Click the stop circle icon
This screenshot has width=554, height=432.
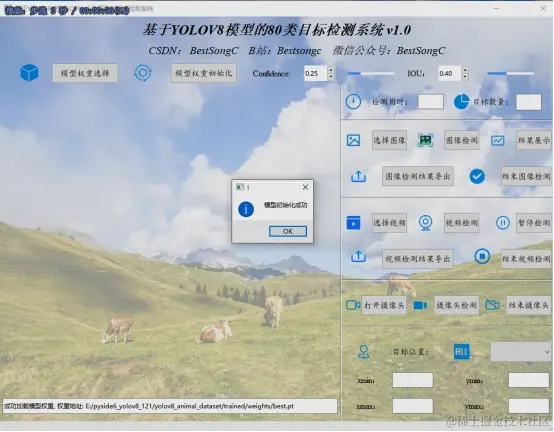482,256
